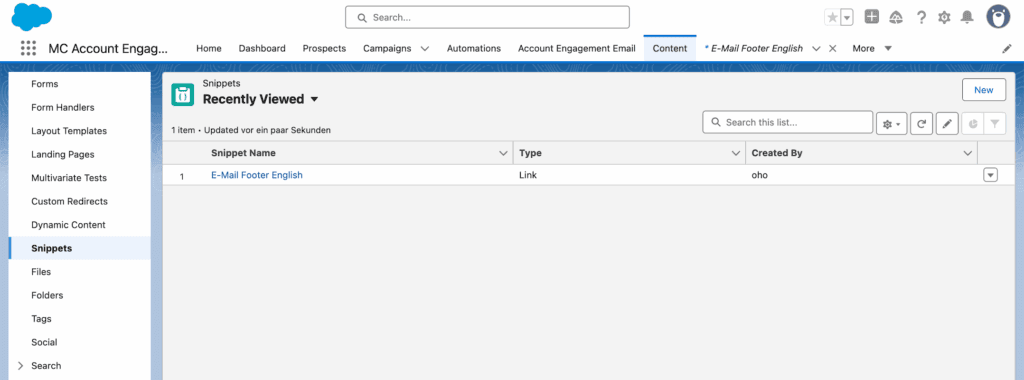Click the Favorites star icon
The height and width of the screenshot is (380, 1024).
pyautogui.click(x=832, y=18)
